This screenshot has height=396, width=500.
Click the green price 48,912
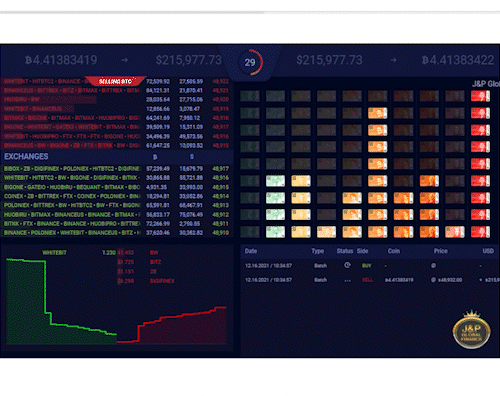coord(221,214)
